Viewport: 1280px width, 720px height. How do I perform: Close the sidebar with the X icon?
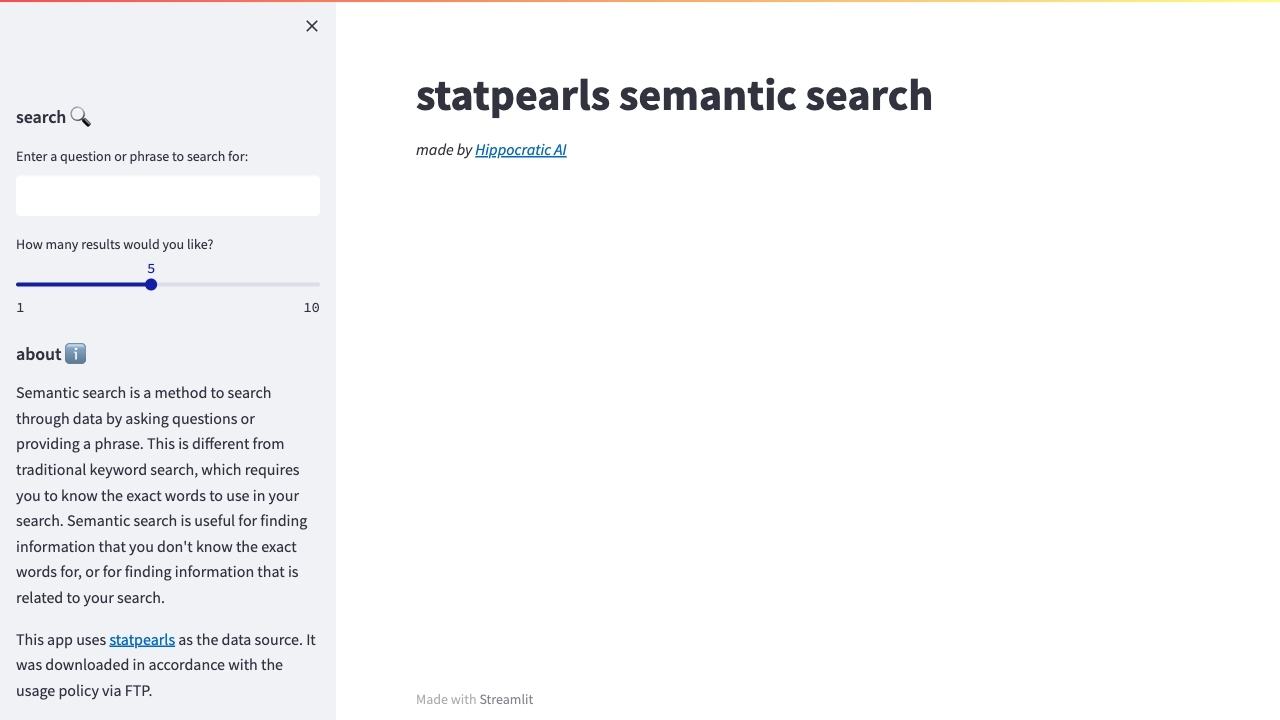(x=312, y=26)
